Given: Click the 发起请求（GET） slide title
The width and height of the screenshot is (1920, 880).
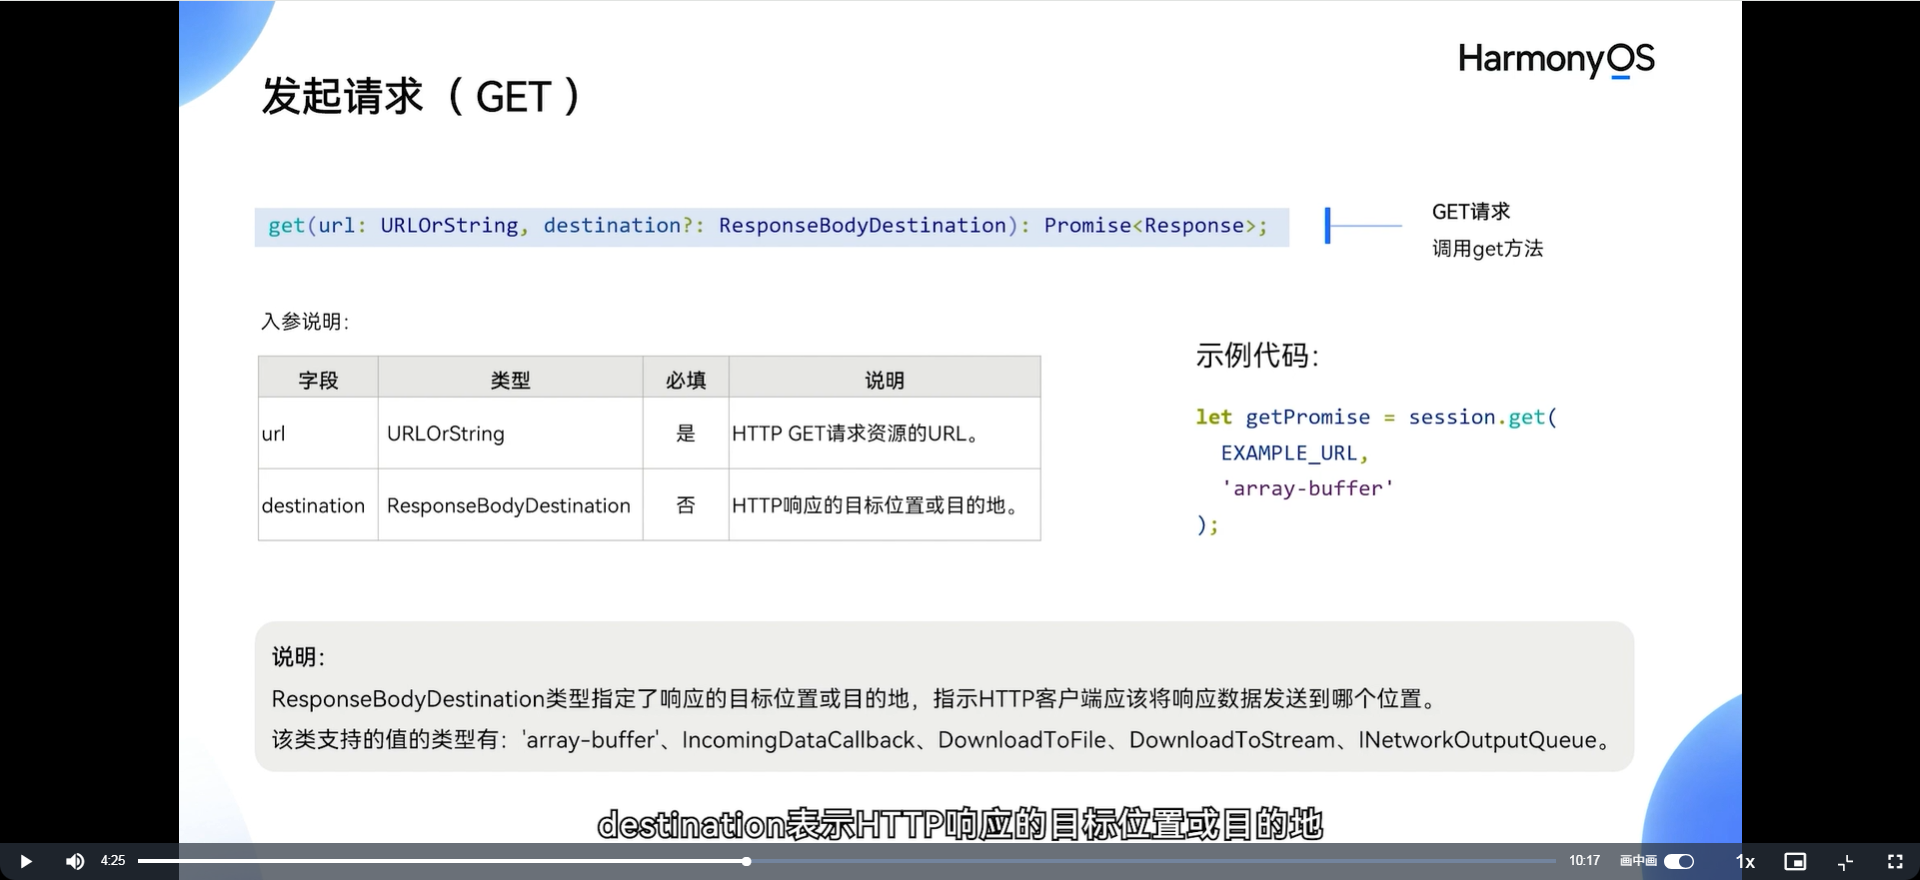Looking at the screenshot, I should pos(421,97).
